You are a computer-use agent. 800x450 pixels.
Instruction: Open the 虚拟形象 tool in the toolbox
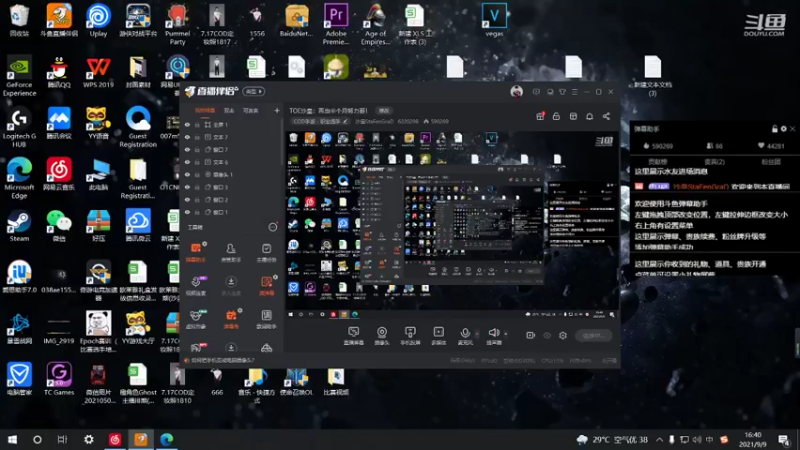(x=196, y=319)
